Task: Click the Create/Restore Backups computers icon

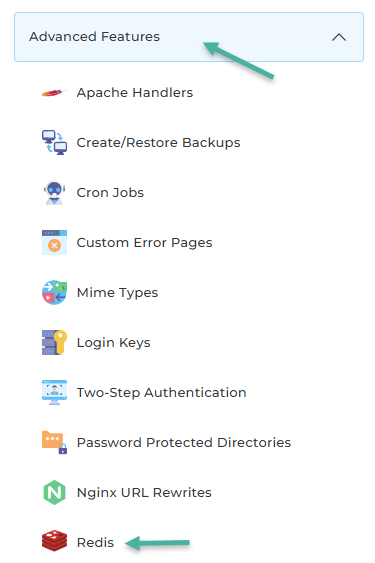Action: point(54,143)
